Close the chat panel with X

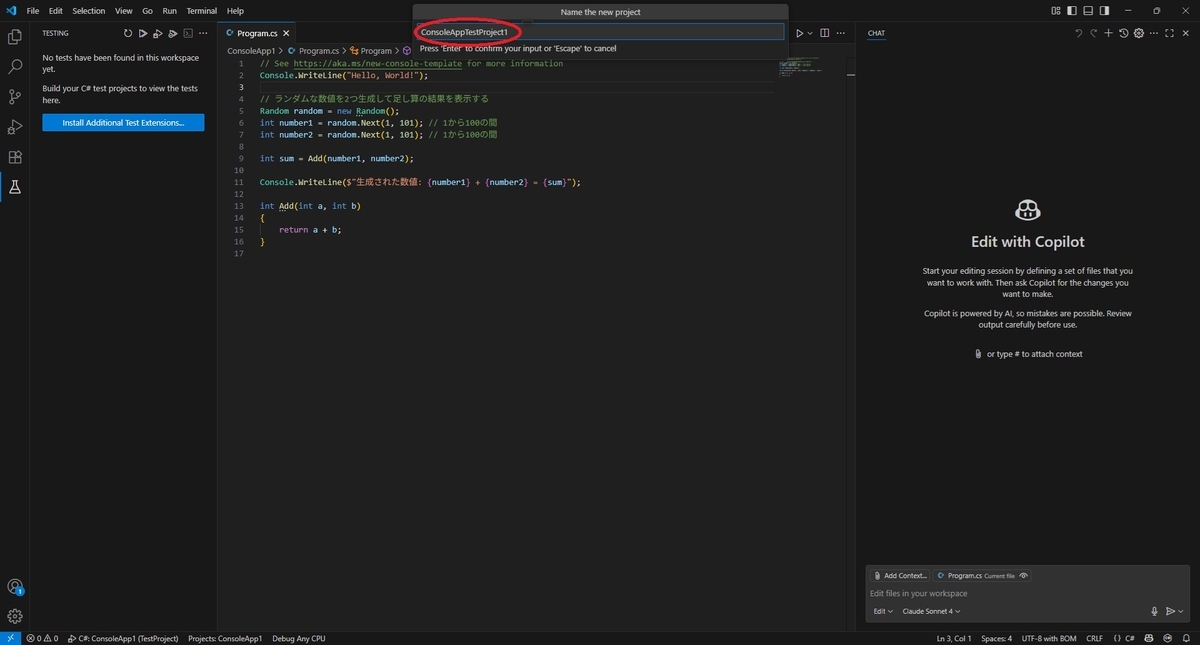coord(1184,33)
